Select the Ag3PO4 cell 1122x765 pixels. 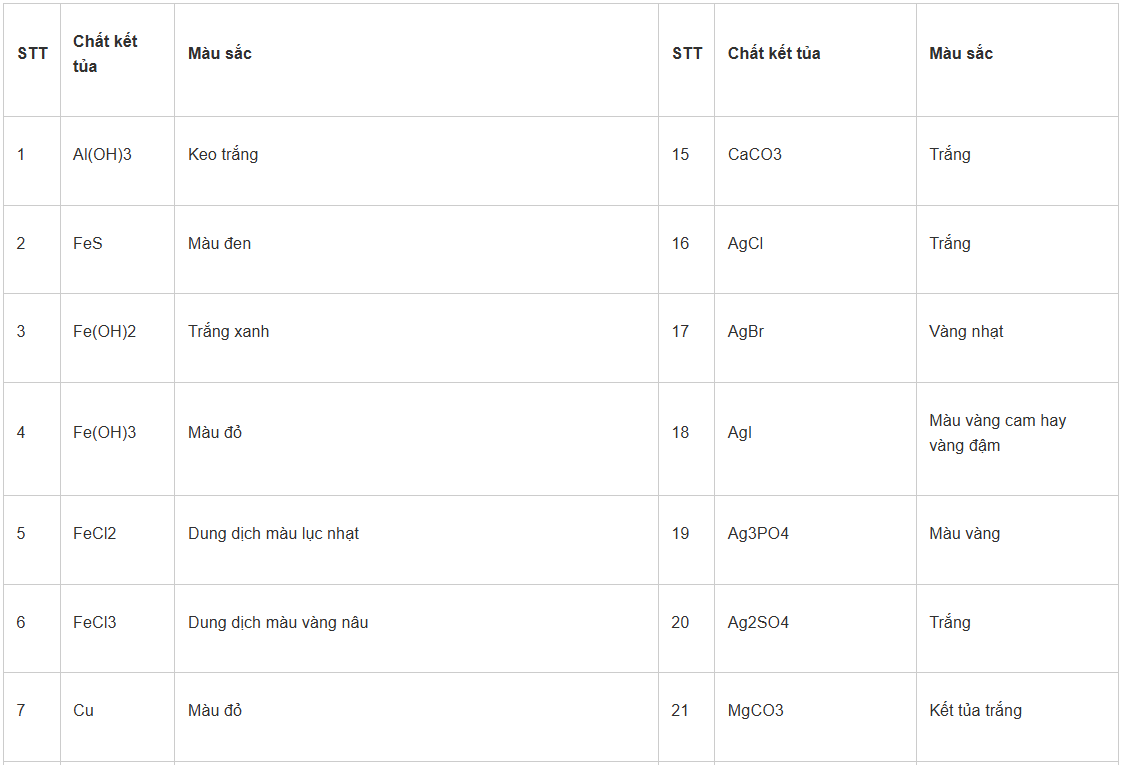(758, 534)
